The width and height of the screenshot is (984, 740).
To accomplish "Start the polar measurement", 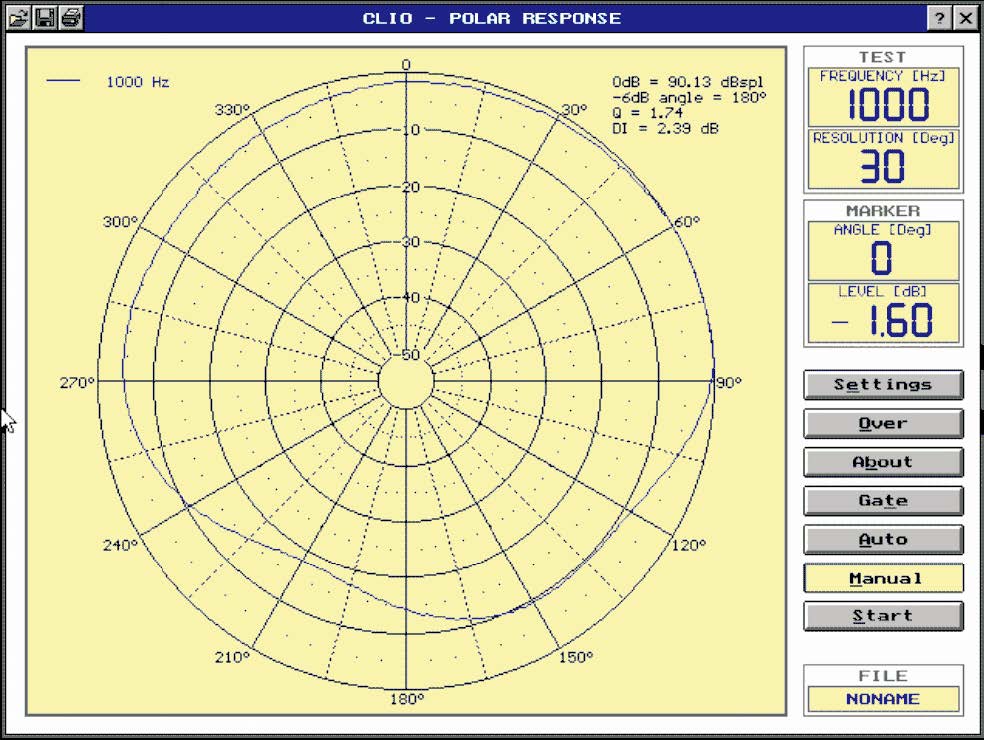I will [x=883, y=616].
